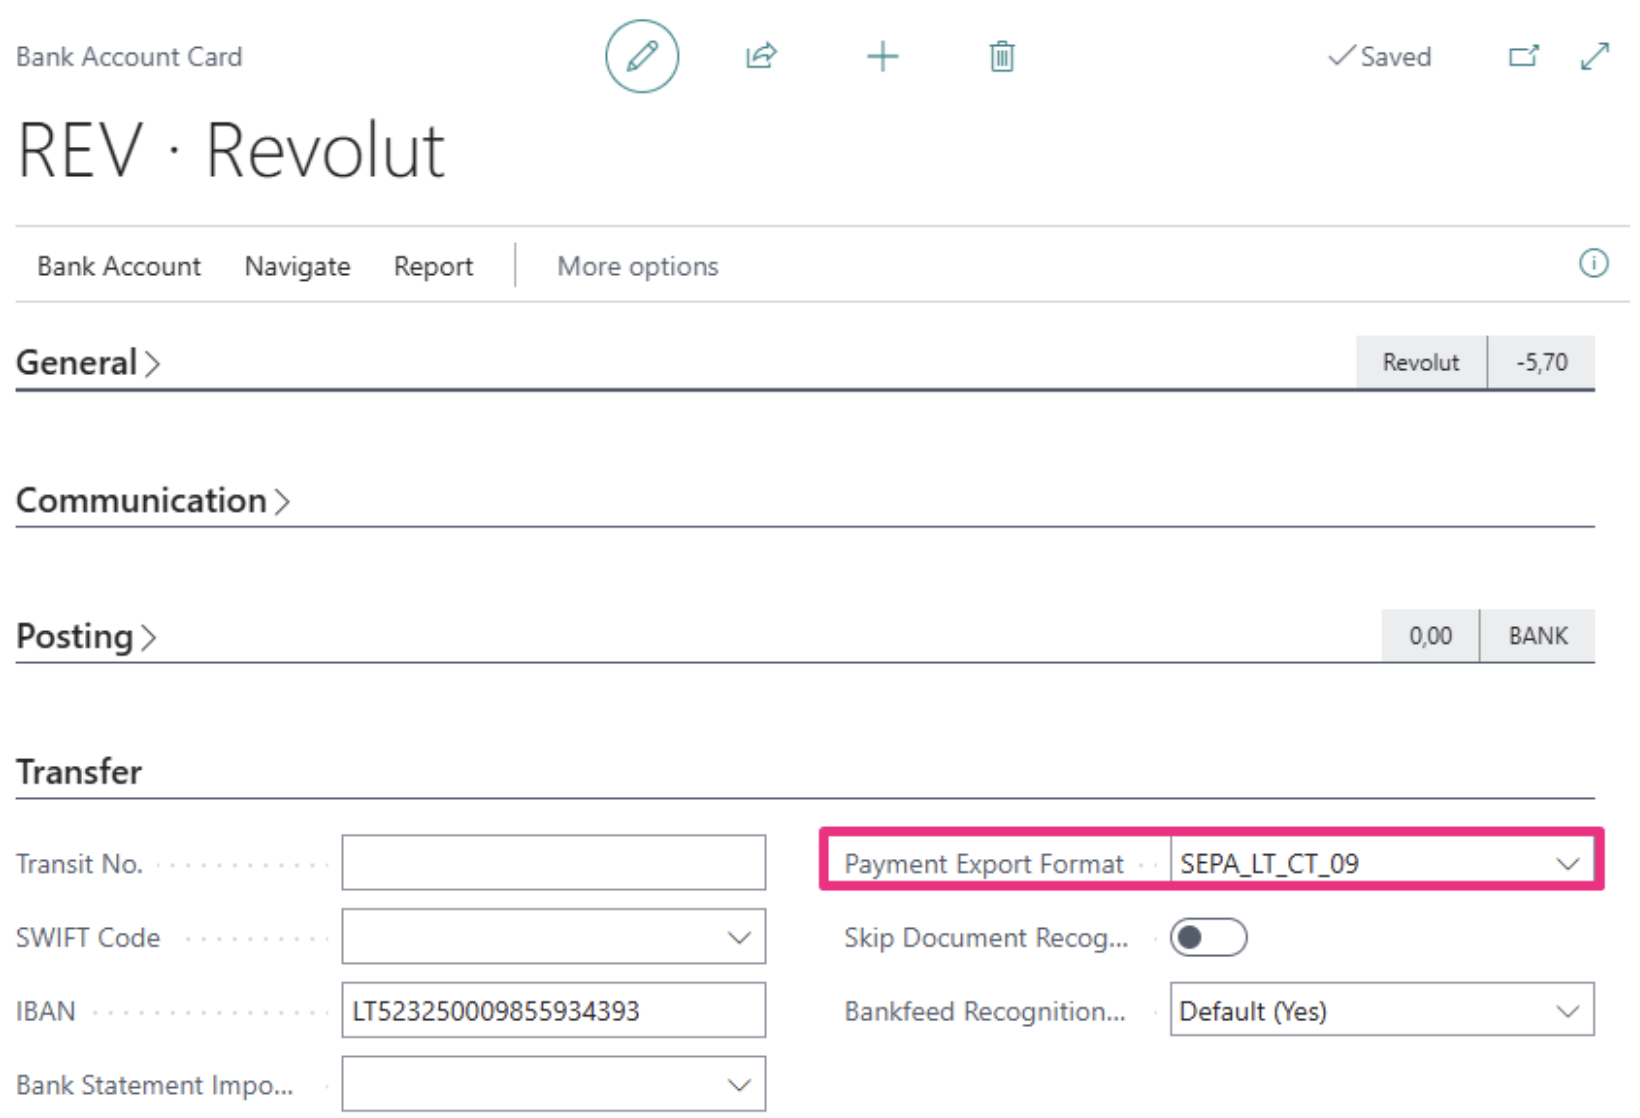Expand the Posting section

[86, 636]
